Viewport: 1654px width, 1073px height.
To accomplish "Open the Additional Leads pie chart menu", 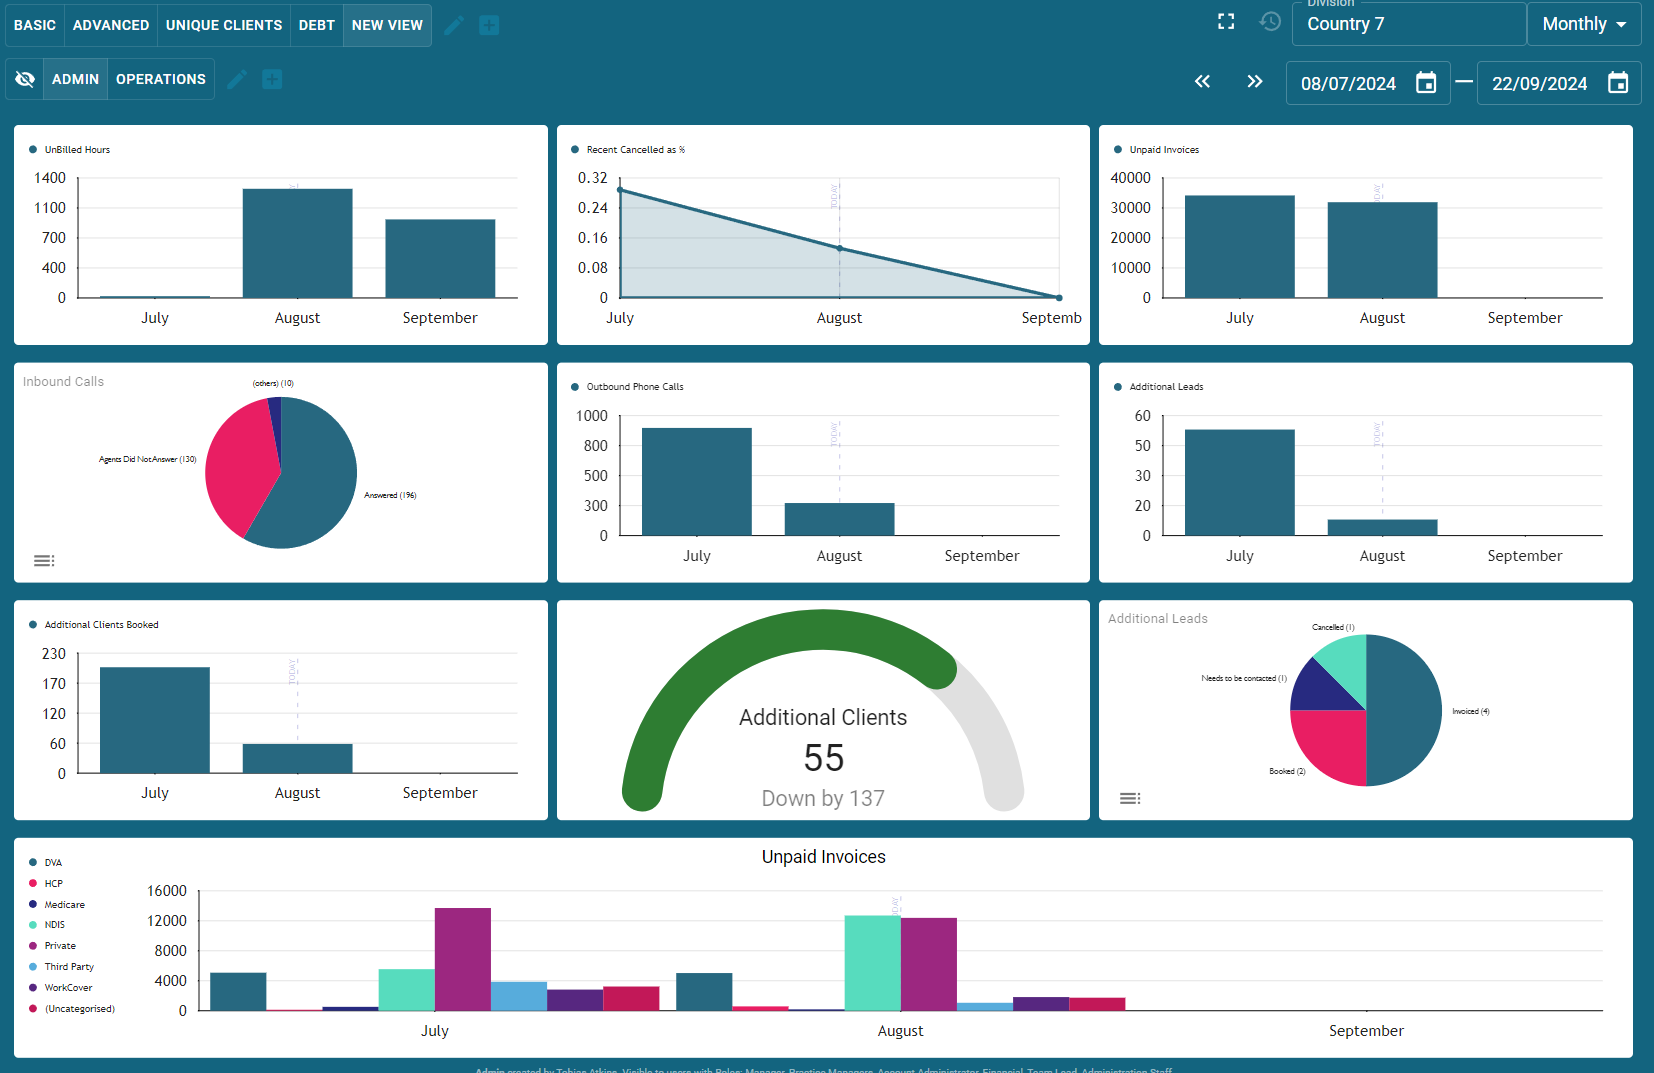I will pos(1130,798).
